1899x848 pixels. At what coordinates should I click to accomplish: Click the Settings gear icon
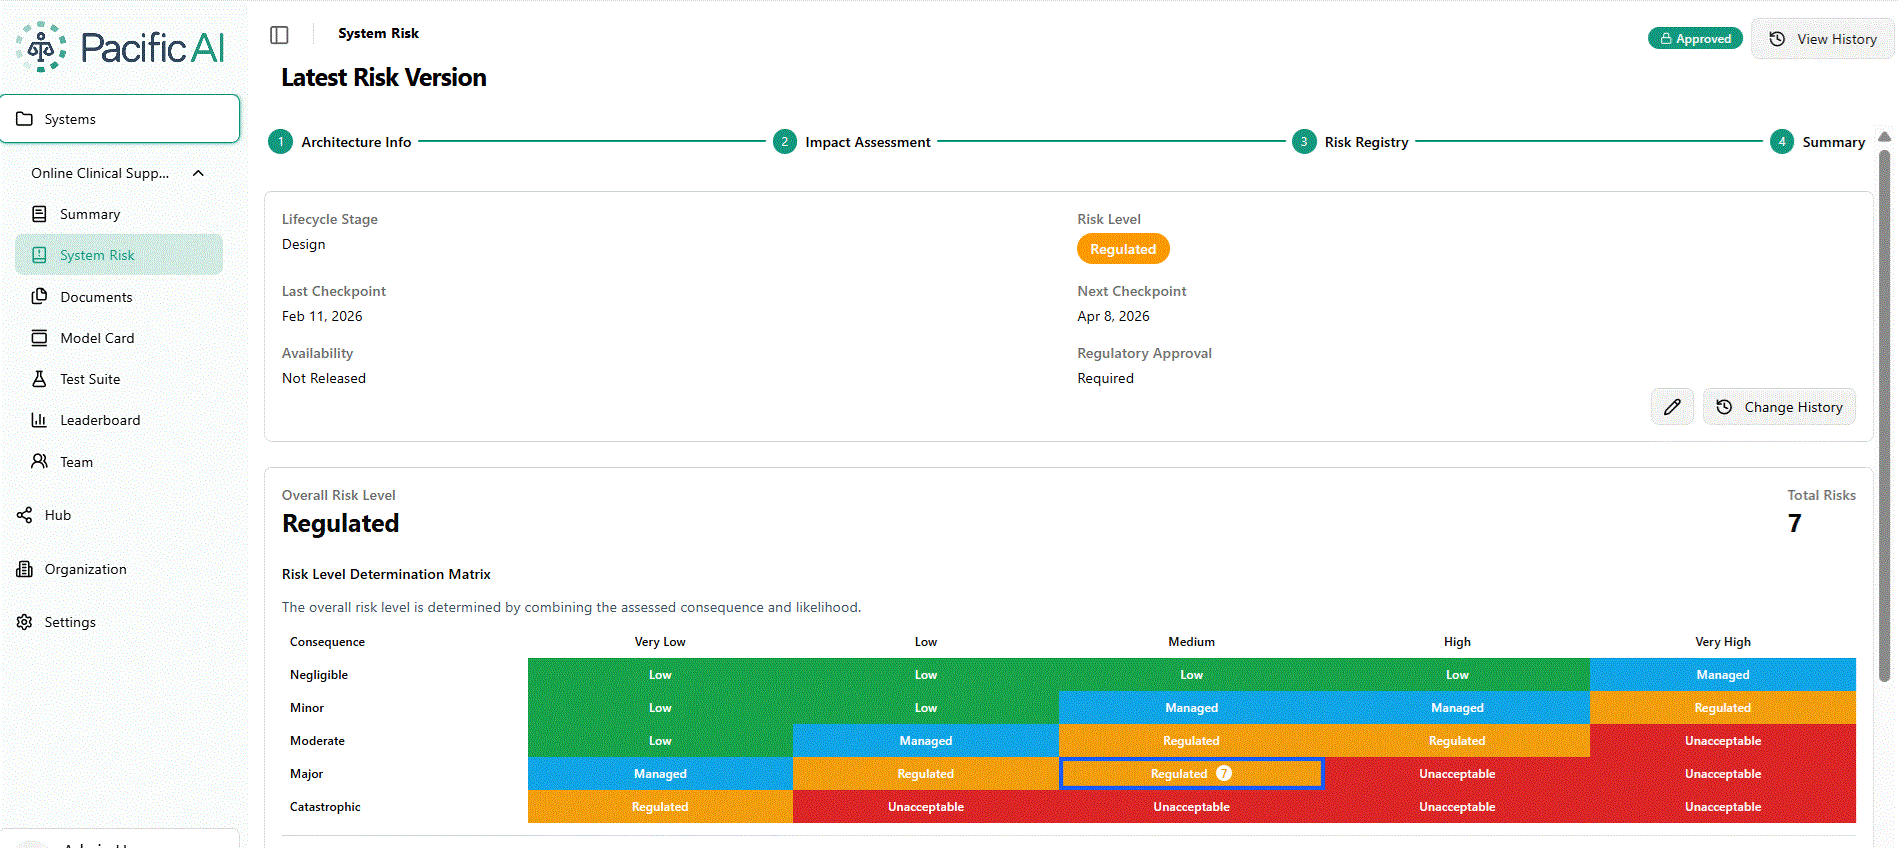coord(24,622)
